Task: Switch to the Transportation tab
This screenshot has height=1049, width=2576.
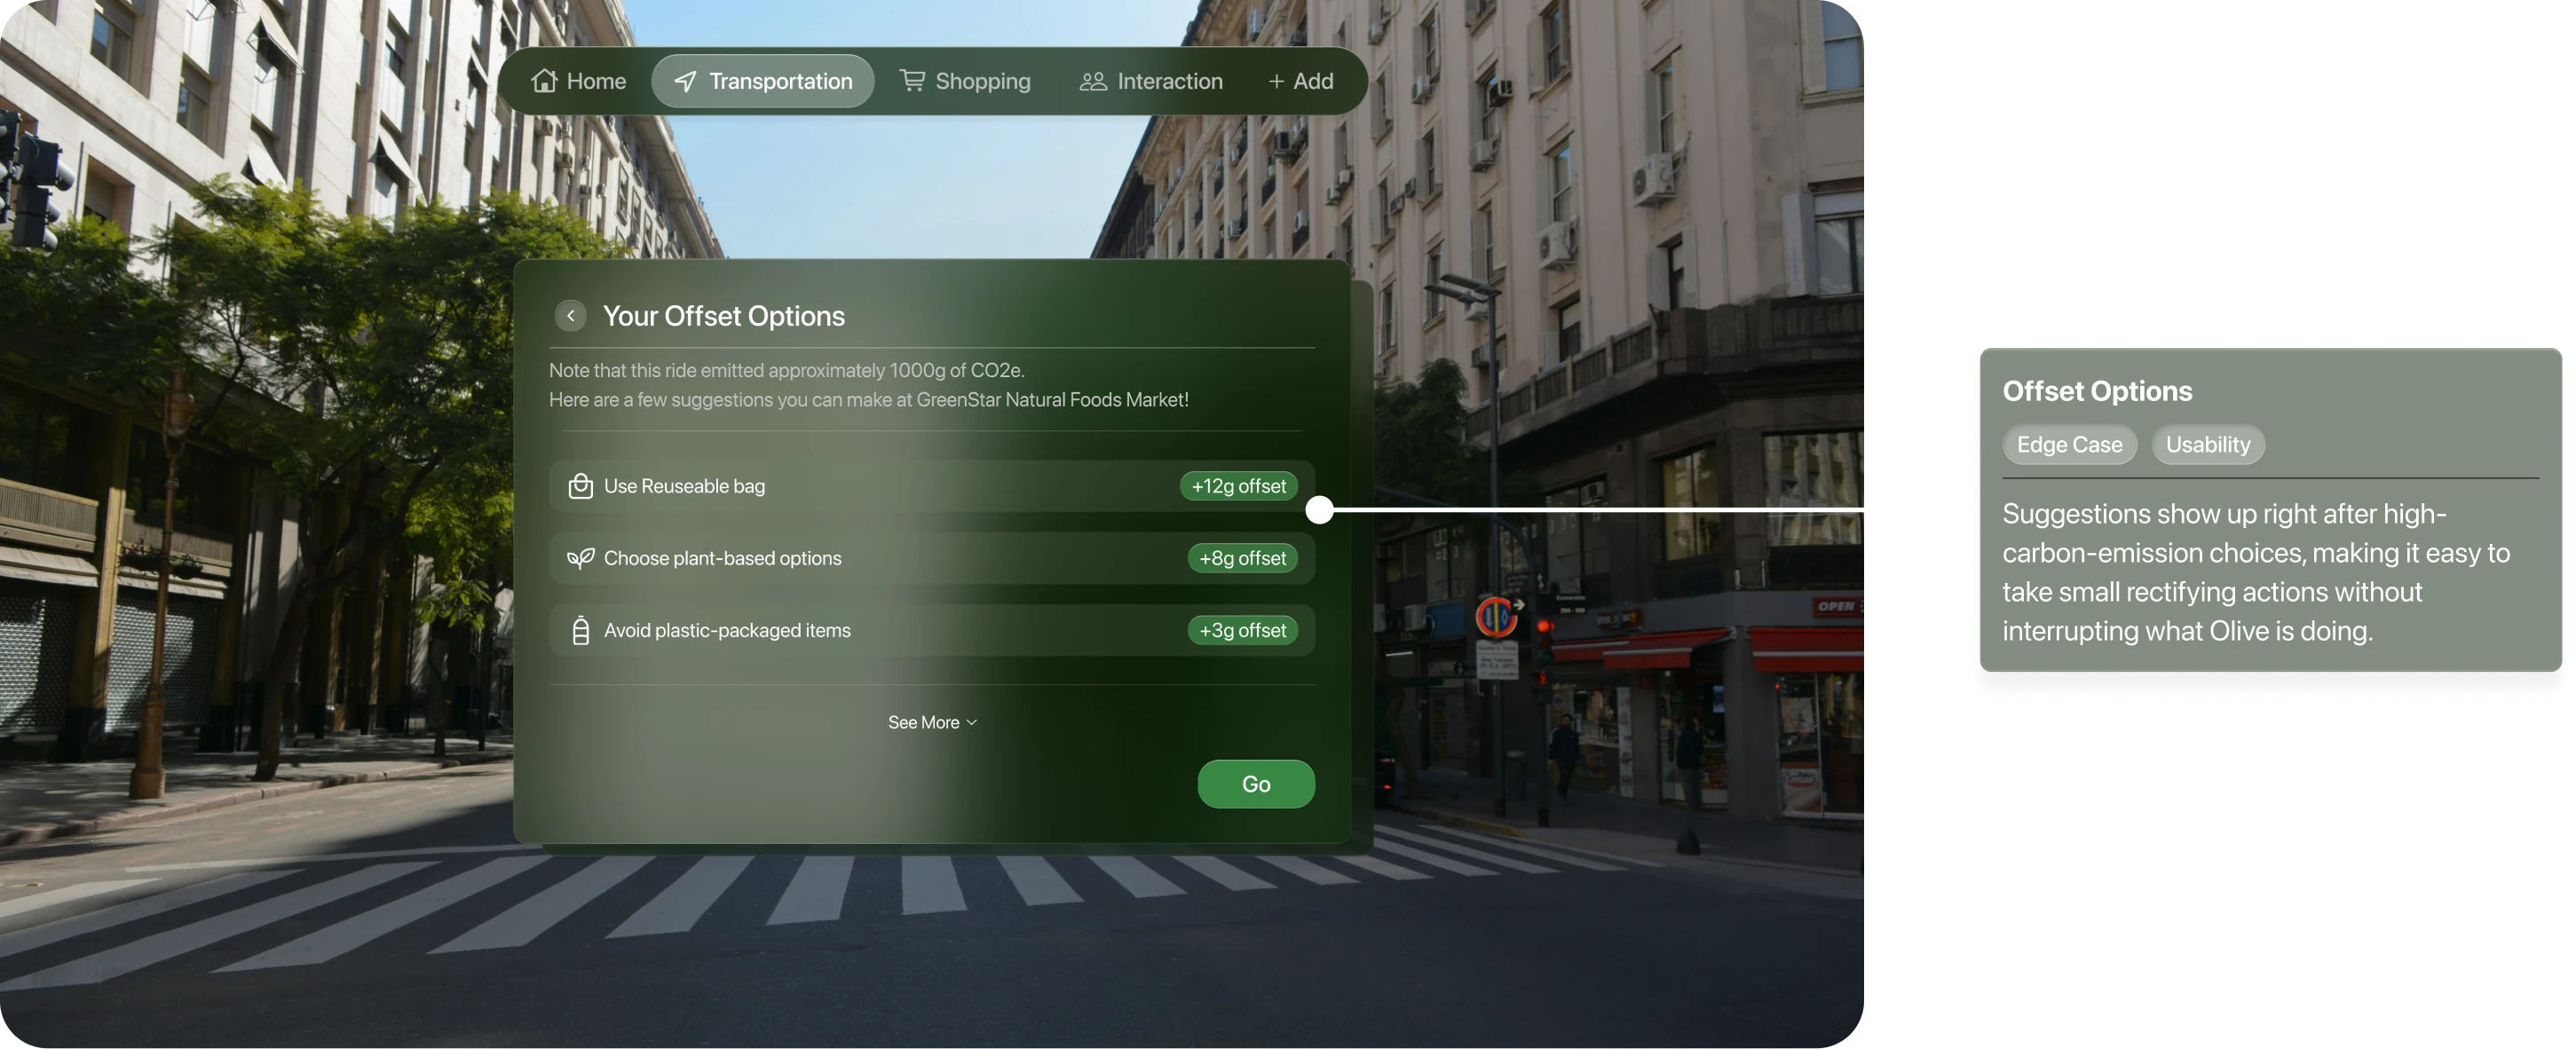Action: [x=763, y=81]
